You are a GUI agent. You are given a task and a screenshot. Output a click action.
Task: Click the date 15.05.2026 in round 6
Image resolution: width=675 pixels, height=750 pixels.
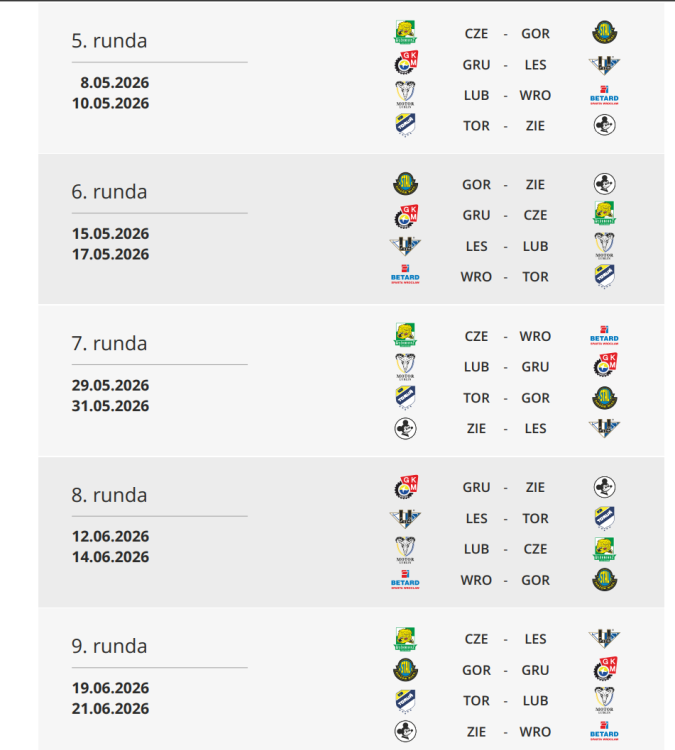coord(110,234)
